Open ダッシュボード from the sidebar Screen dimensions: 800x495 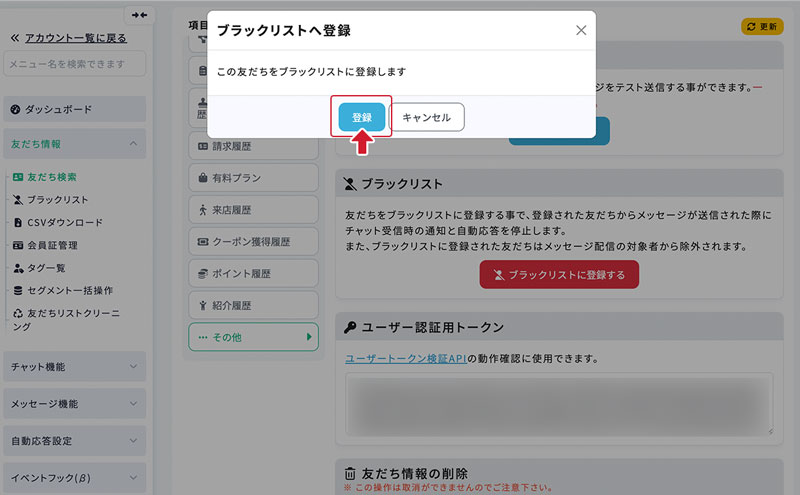75,108
